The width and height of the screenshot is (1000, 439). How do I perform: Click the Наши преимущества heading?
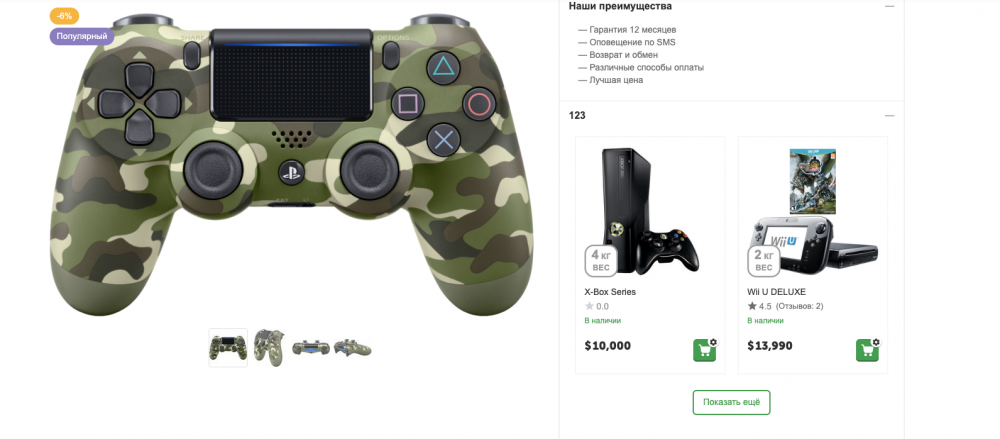click(620, 6)
